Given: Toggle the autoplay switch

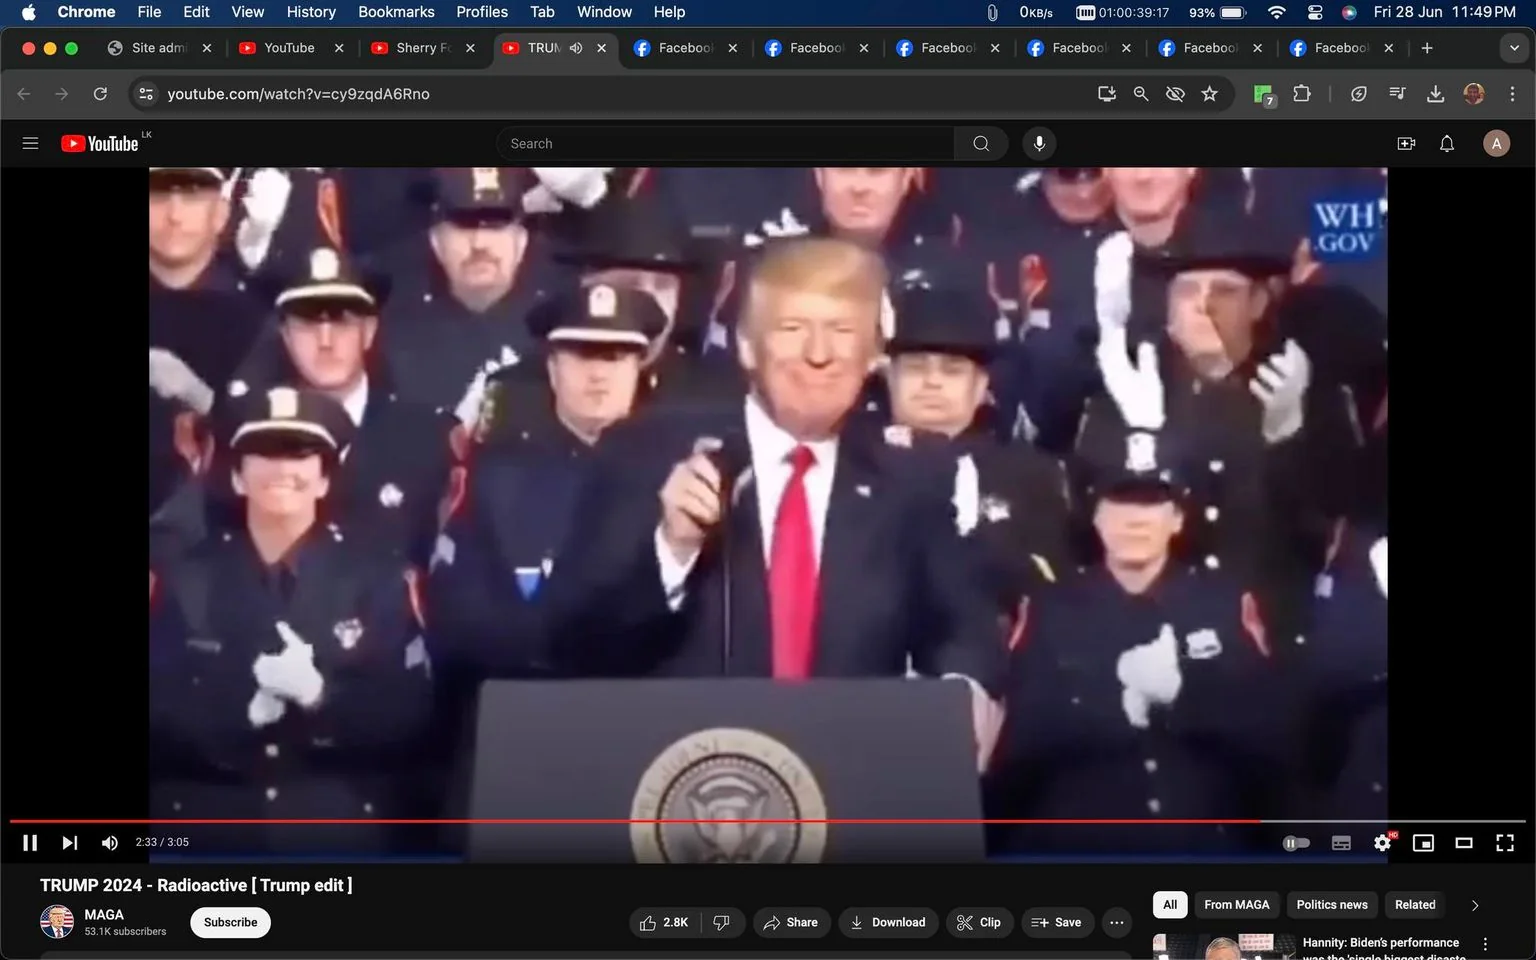Looking at the screenshot, I should (x=1296, y=843).
